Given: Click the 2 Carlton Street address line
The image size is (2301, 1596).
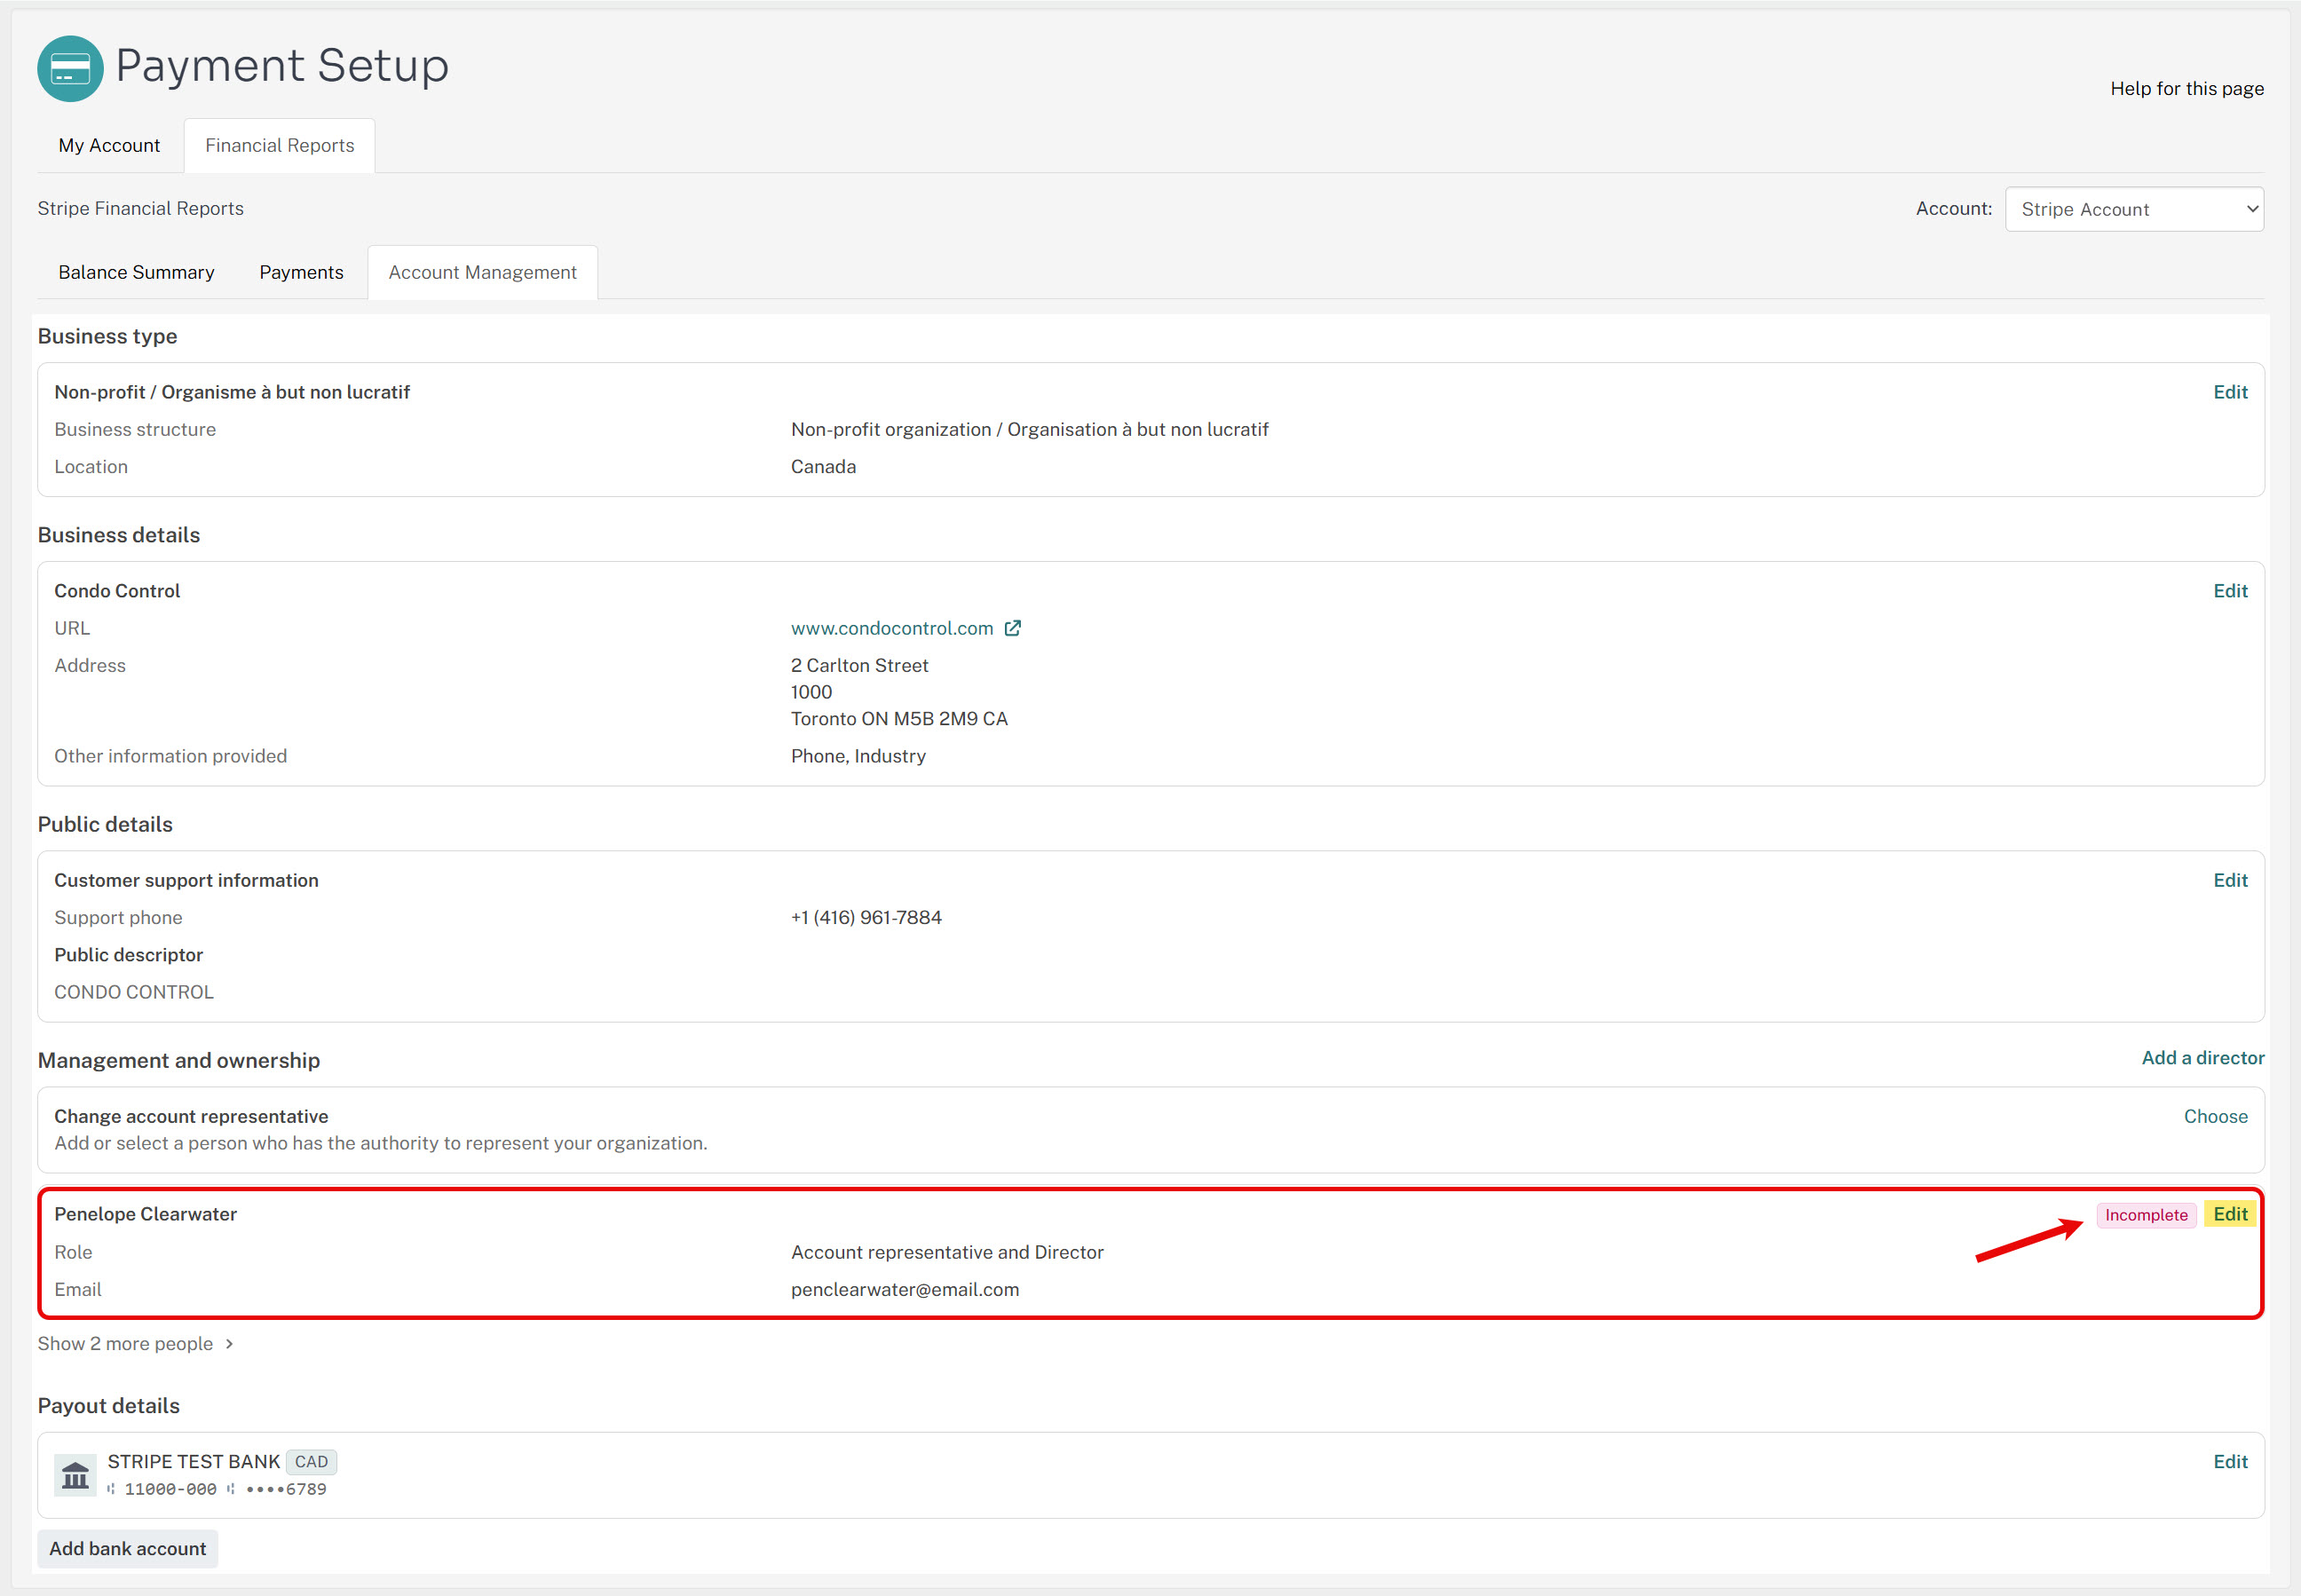Looking at the screenshot, I should pyautogui.click(x=859, y=665).
